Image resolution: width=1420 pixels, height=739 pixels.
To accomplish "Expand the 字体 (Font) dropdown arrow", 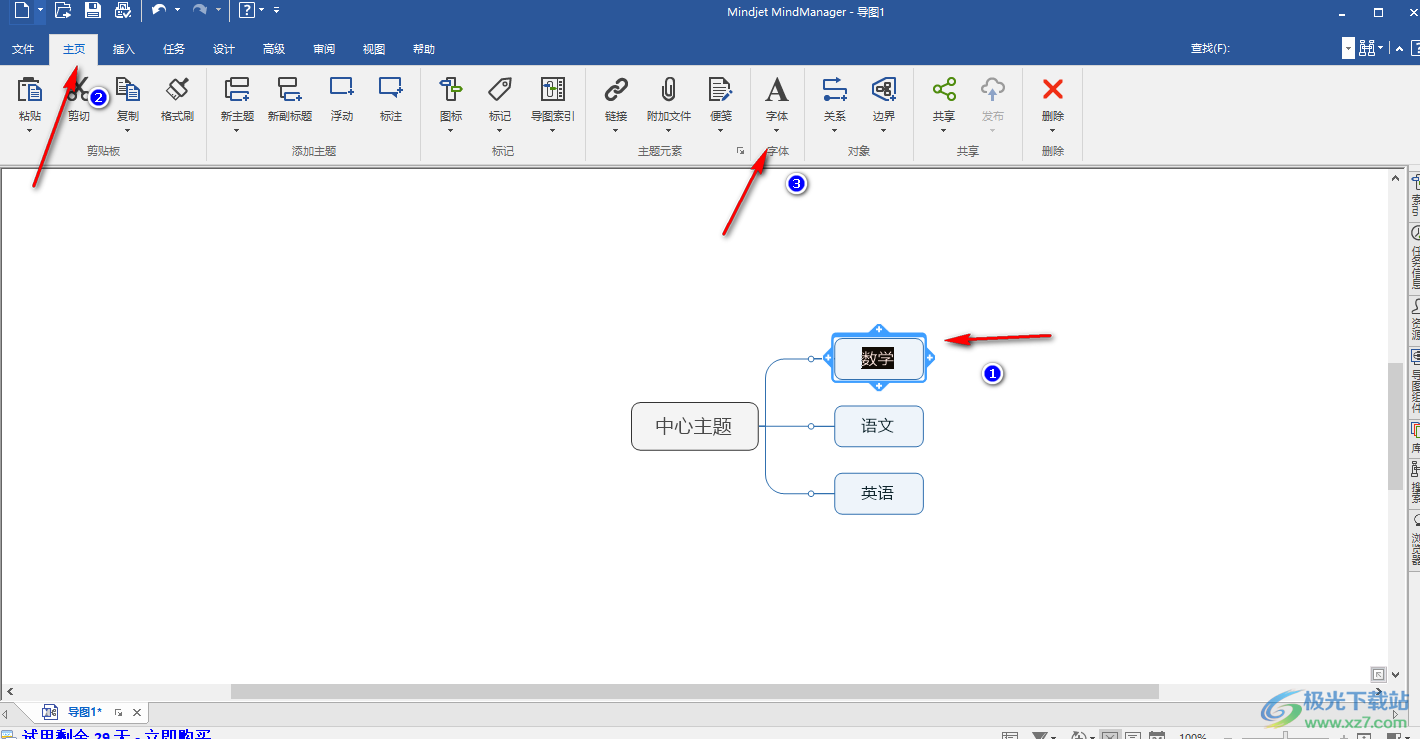I will 777,130.
